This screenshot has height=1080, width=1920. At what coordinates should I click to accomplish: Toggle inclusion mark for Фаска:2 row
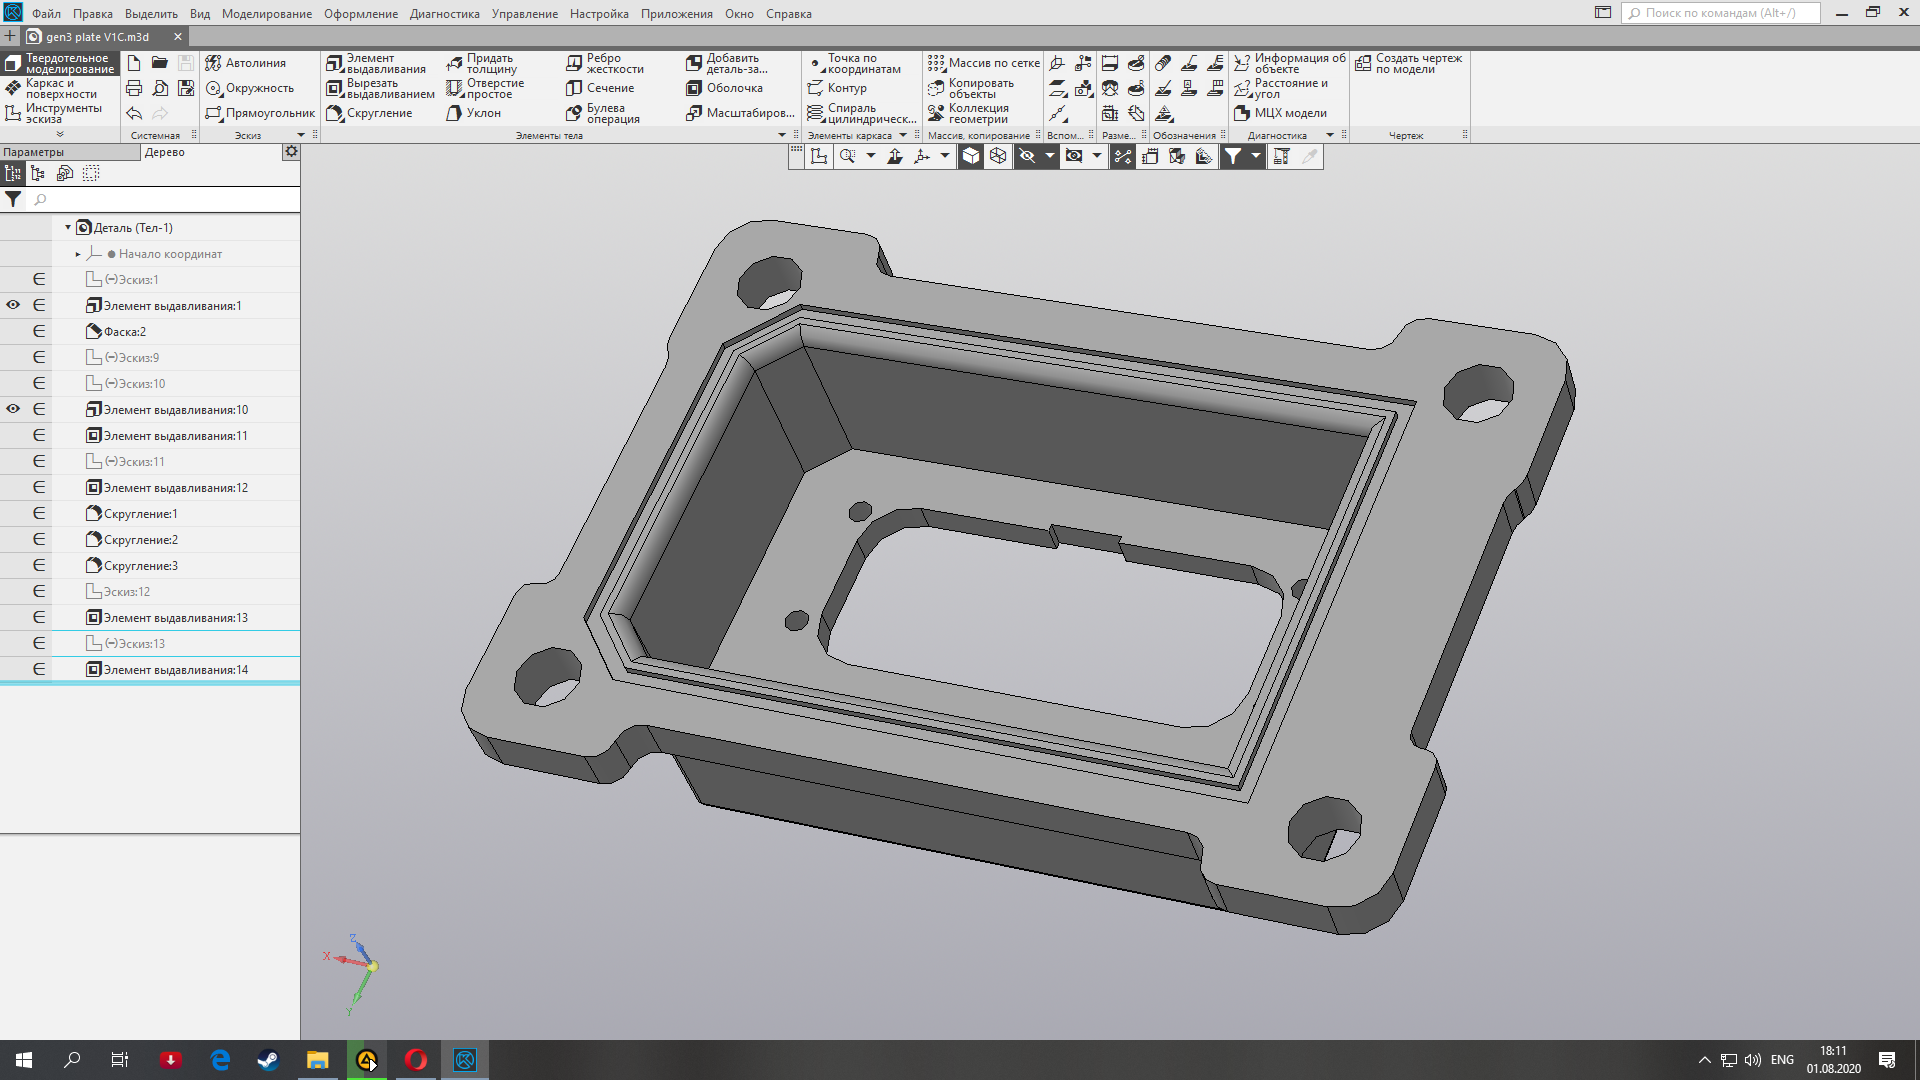39,331
